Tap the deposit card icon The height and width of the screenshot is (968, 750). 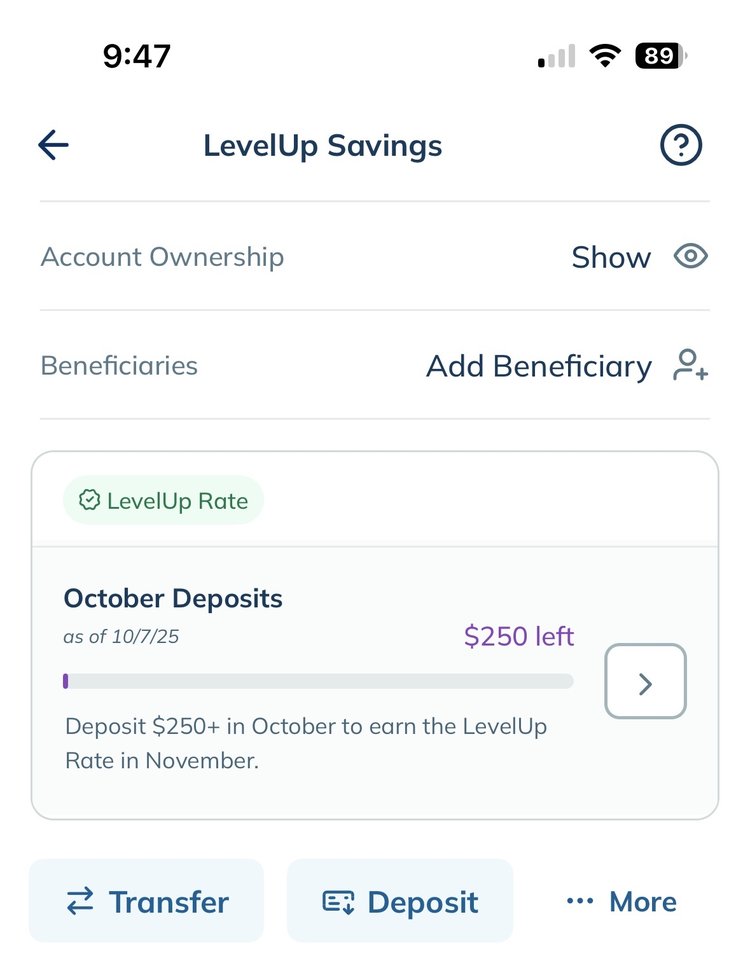click(x=338, y=902)
